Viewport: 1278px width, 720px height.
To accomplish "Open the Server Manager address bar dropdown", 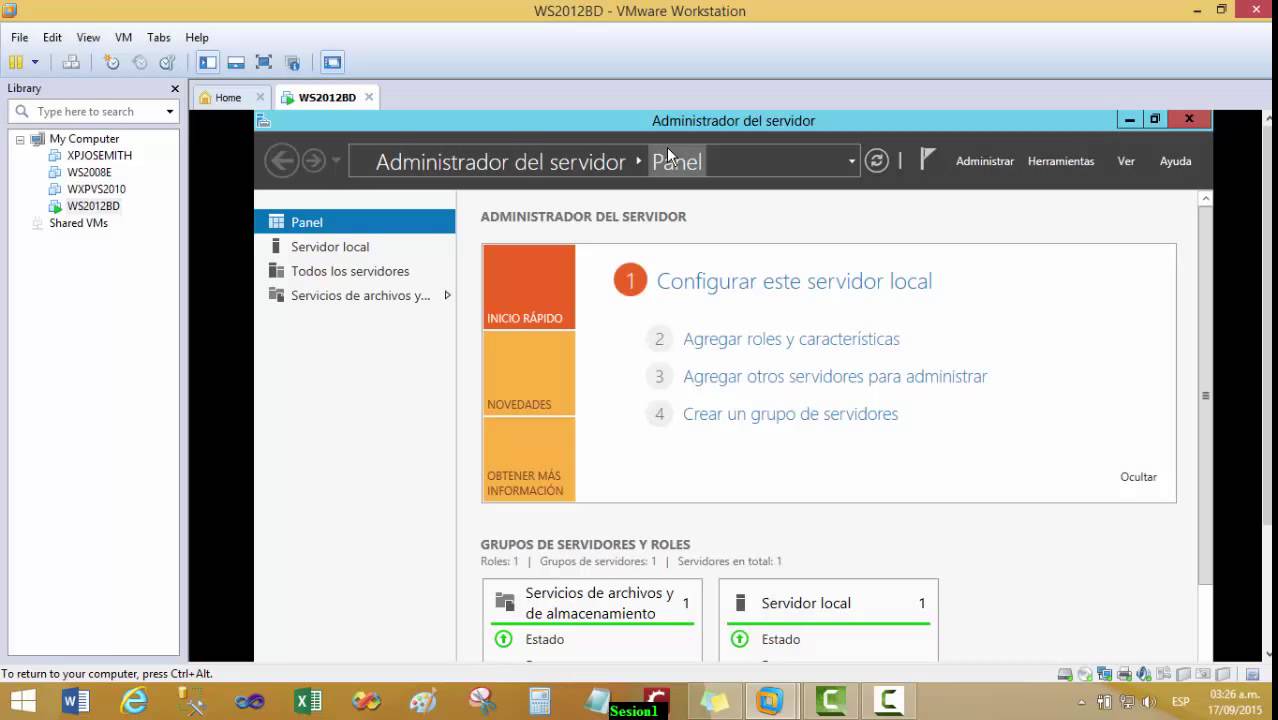I will 852,161.
